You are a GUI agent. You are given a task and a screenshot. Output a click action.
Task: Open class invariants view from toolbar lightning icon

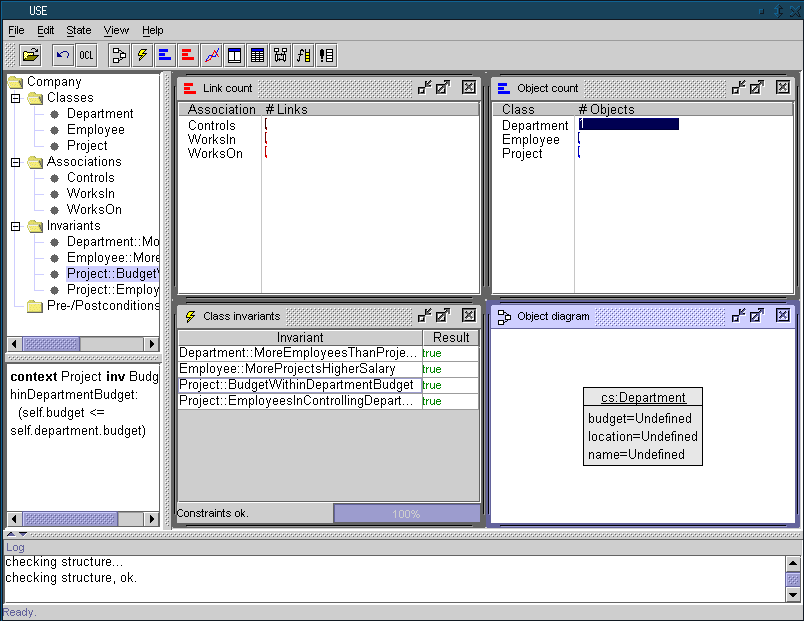click(142, 55)
